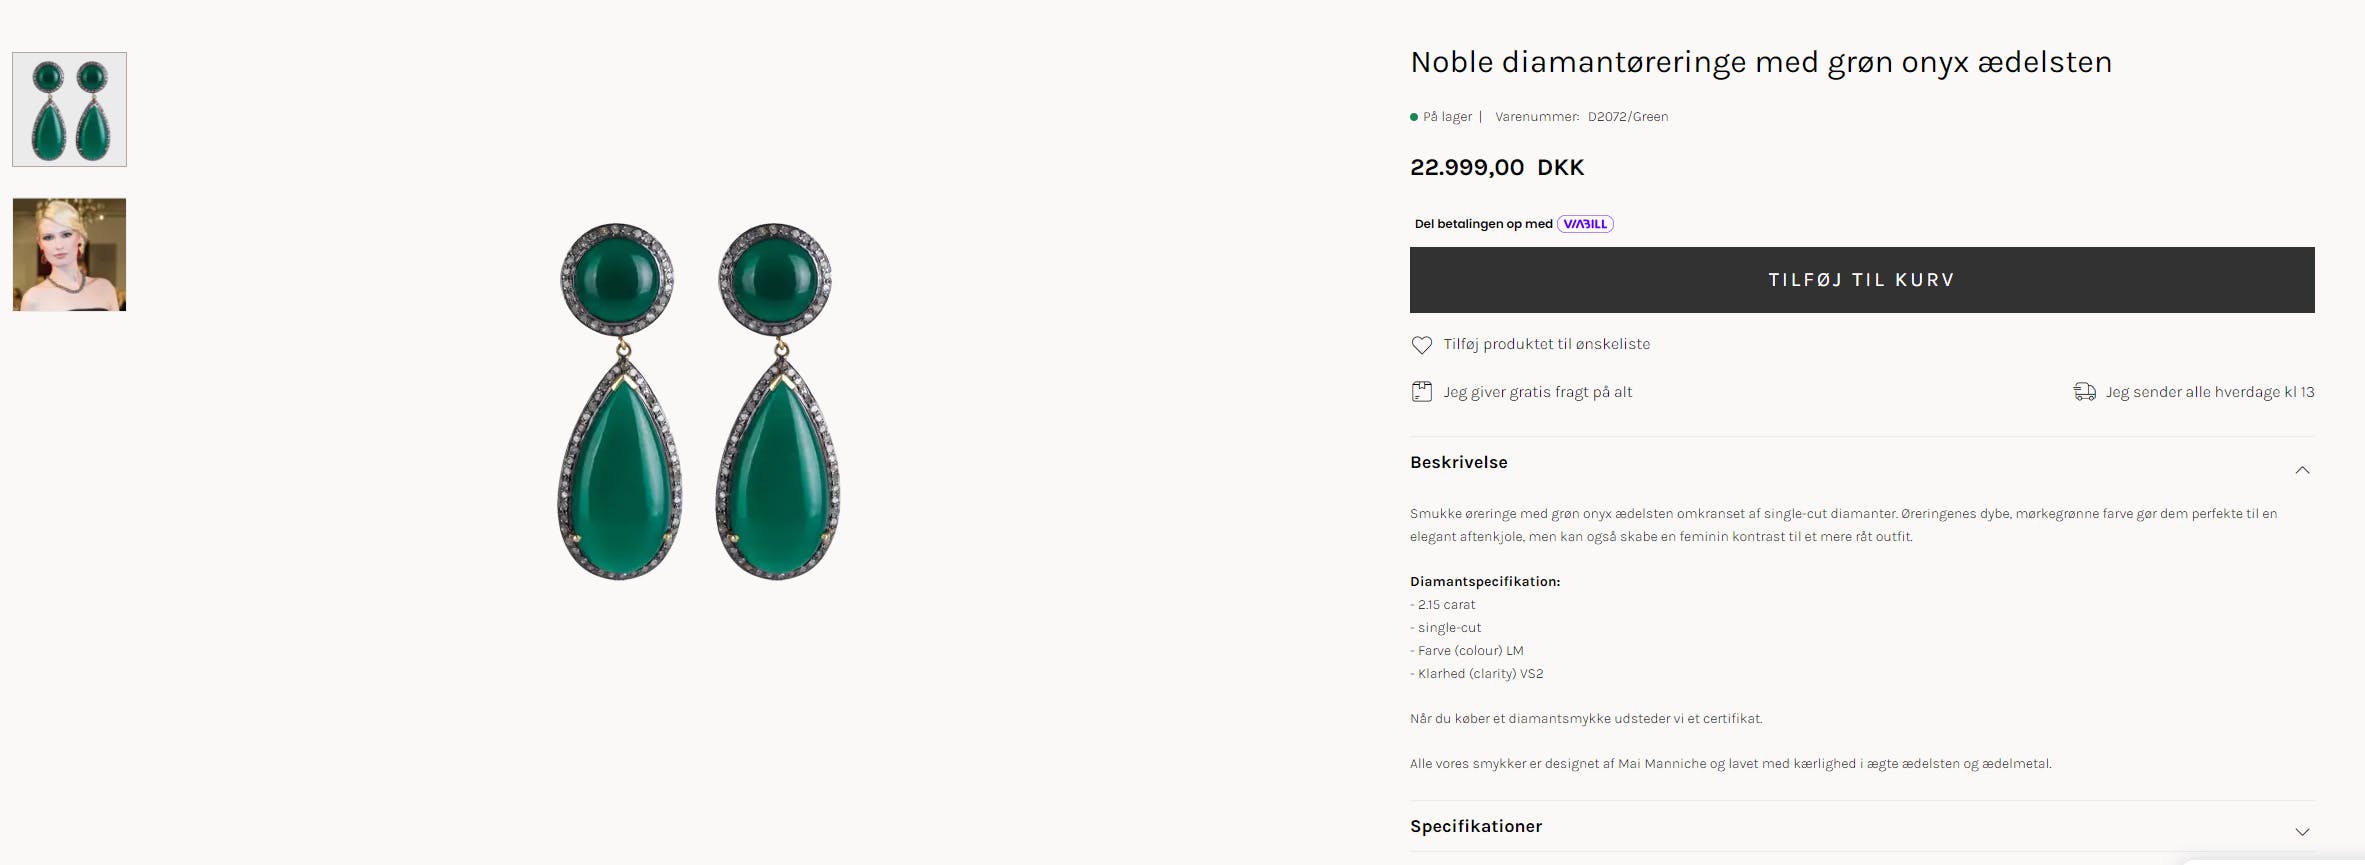Click the green in-stock dot
Viewport: 2365px width, 865px height.
coord(1414,117)
